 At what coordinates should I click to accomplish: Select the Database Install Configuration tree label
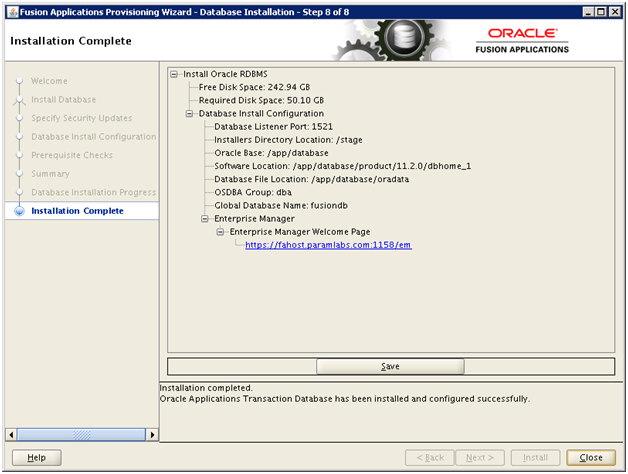pyautogui.click(x=262, y=114)
